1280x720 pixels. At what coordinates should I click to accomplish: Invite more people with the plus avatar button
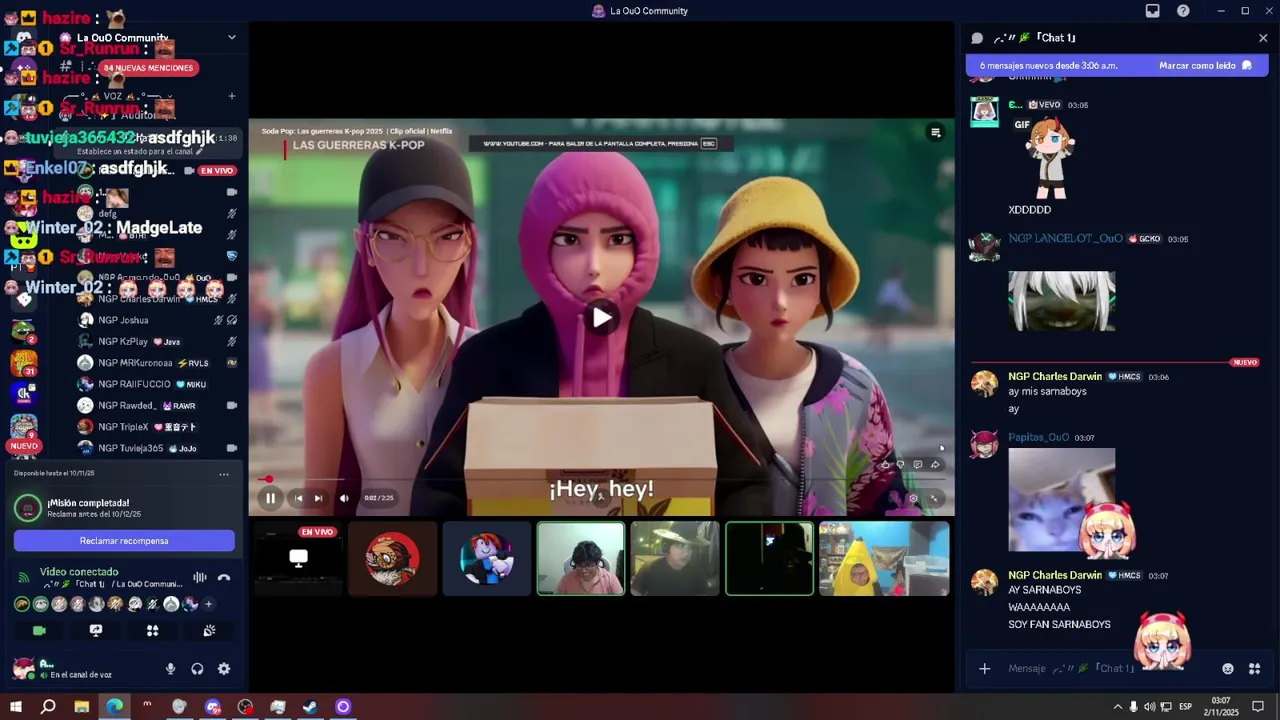coord(208,604)
